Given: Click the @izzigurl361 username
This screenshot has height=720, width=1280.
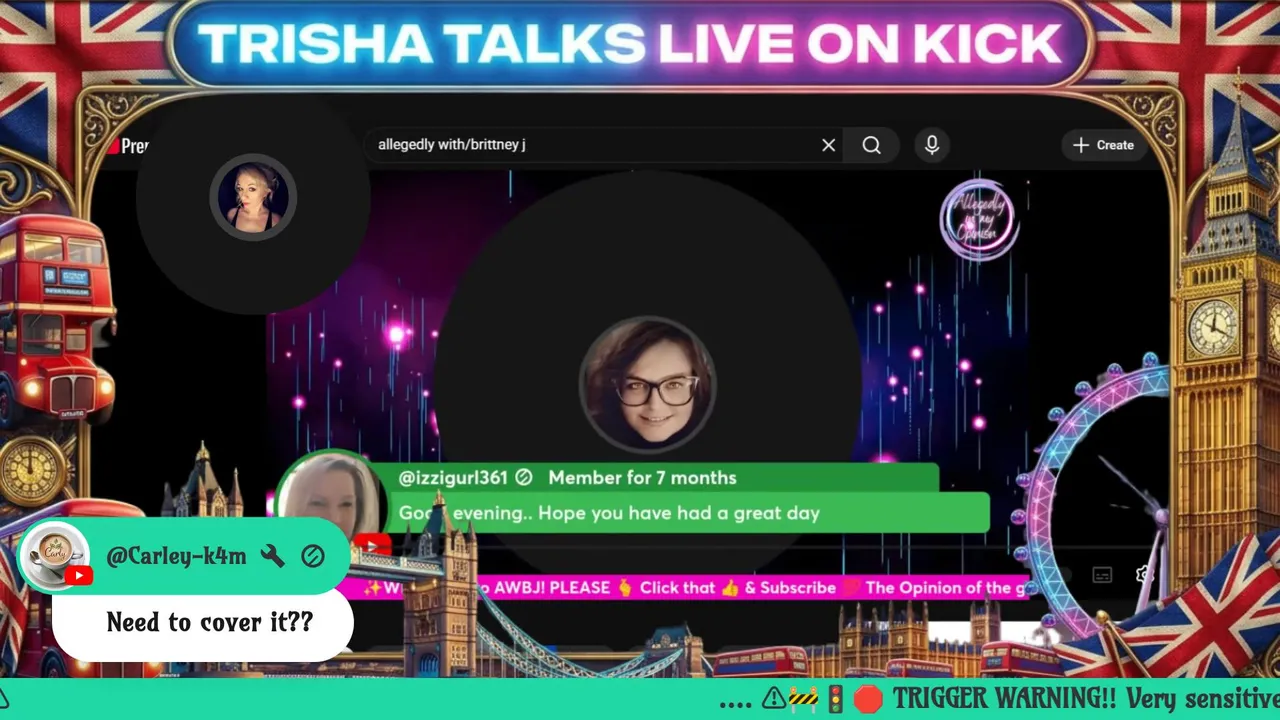Looking at the screenshot, I should pos(453,478).
